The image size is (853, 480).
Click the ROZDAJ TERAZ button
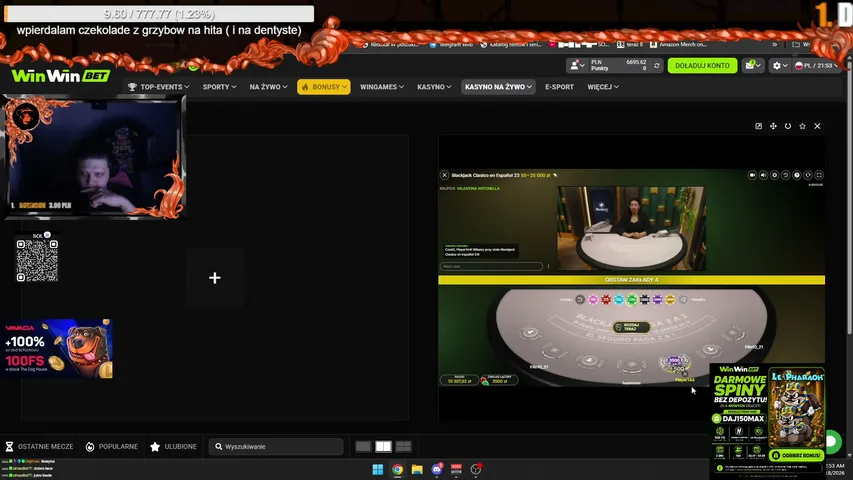(631, 327)
